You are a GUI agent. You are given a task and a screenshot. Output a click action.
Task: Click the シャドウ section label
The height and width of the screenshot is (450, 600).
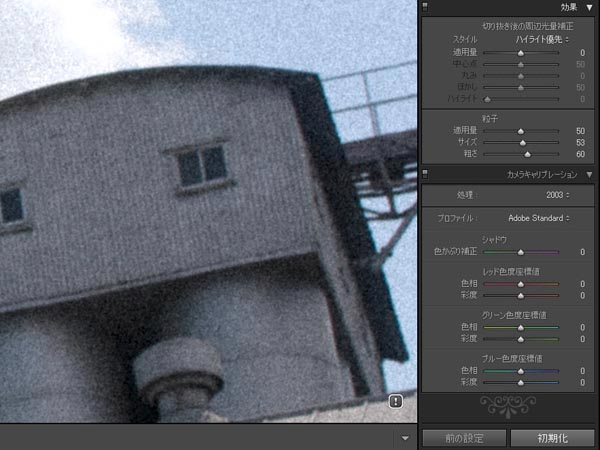point(494,240)
